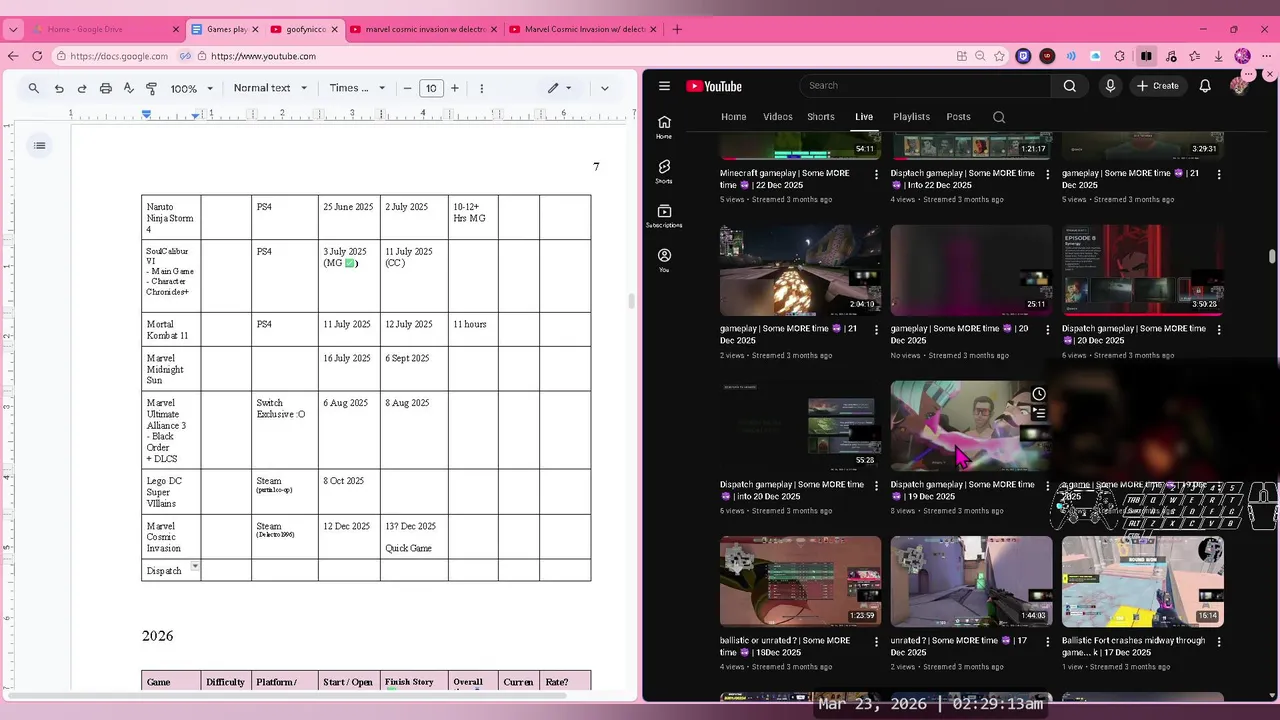
Task: Click YouTube page vertical scrollbar thumb
Action: (x=1272, y=256)
